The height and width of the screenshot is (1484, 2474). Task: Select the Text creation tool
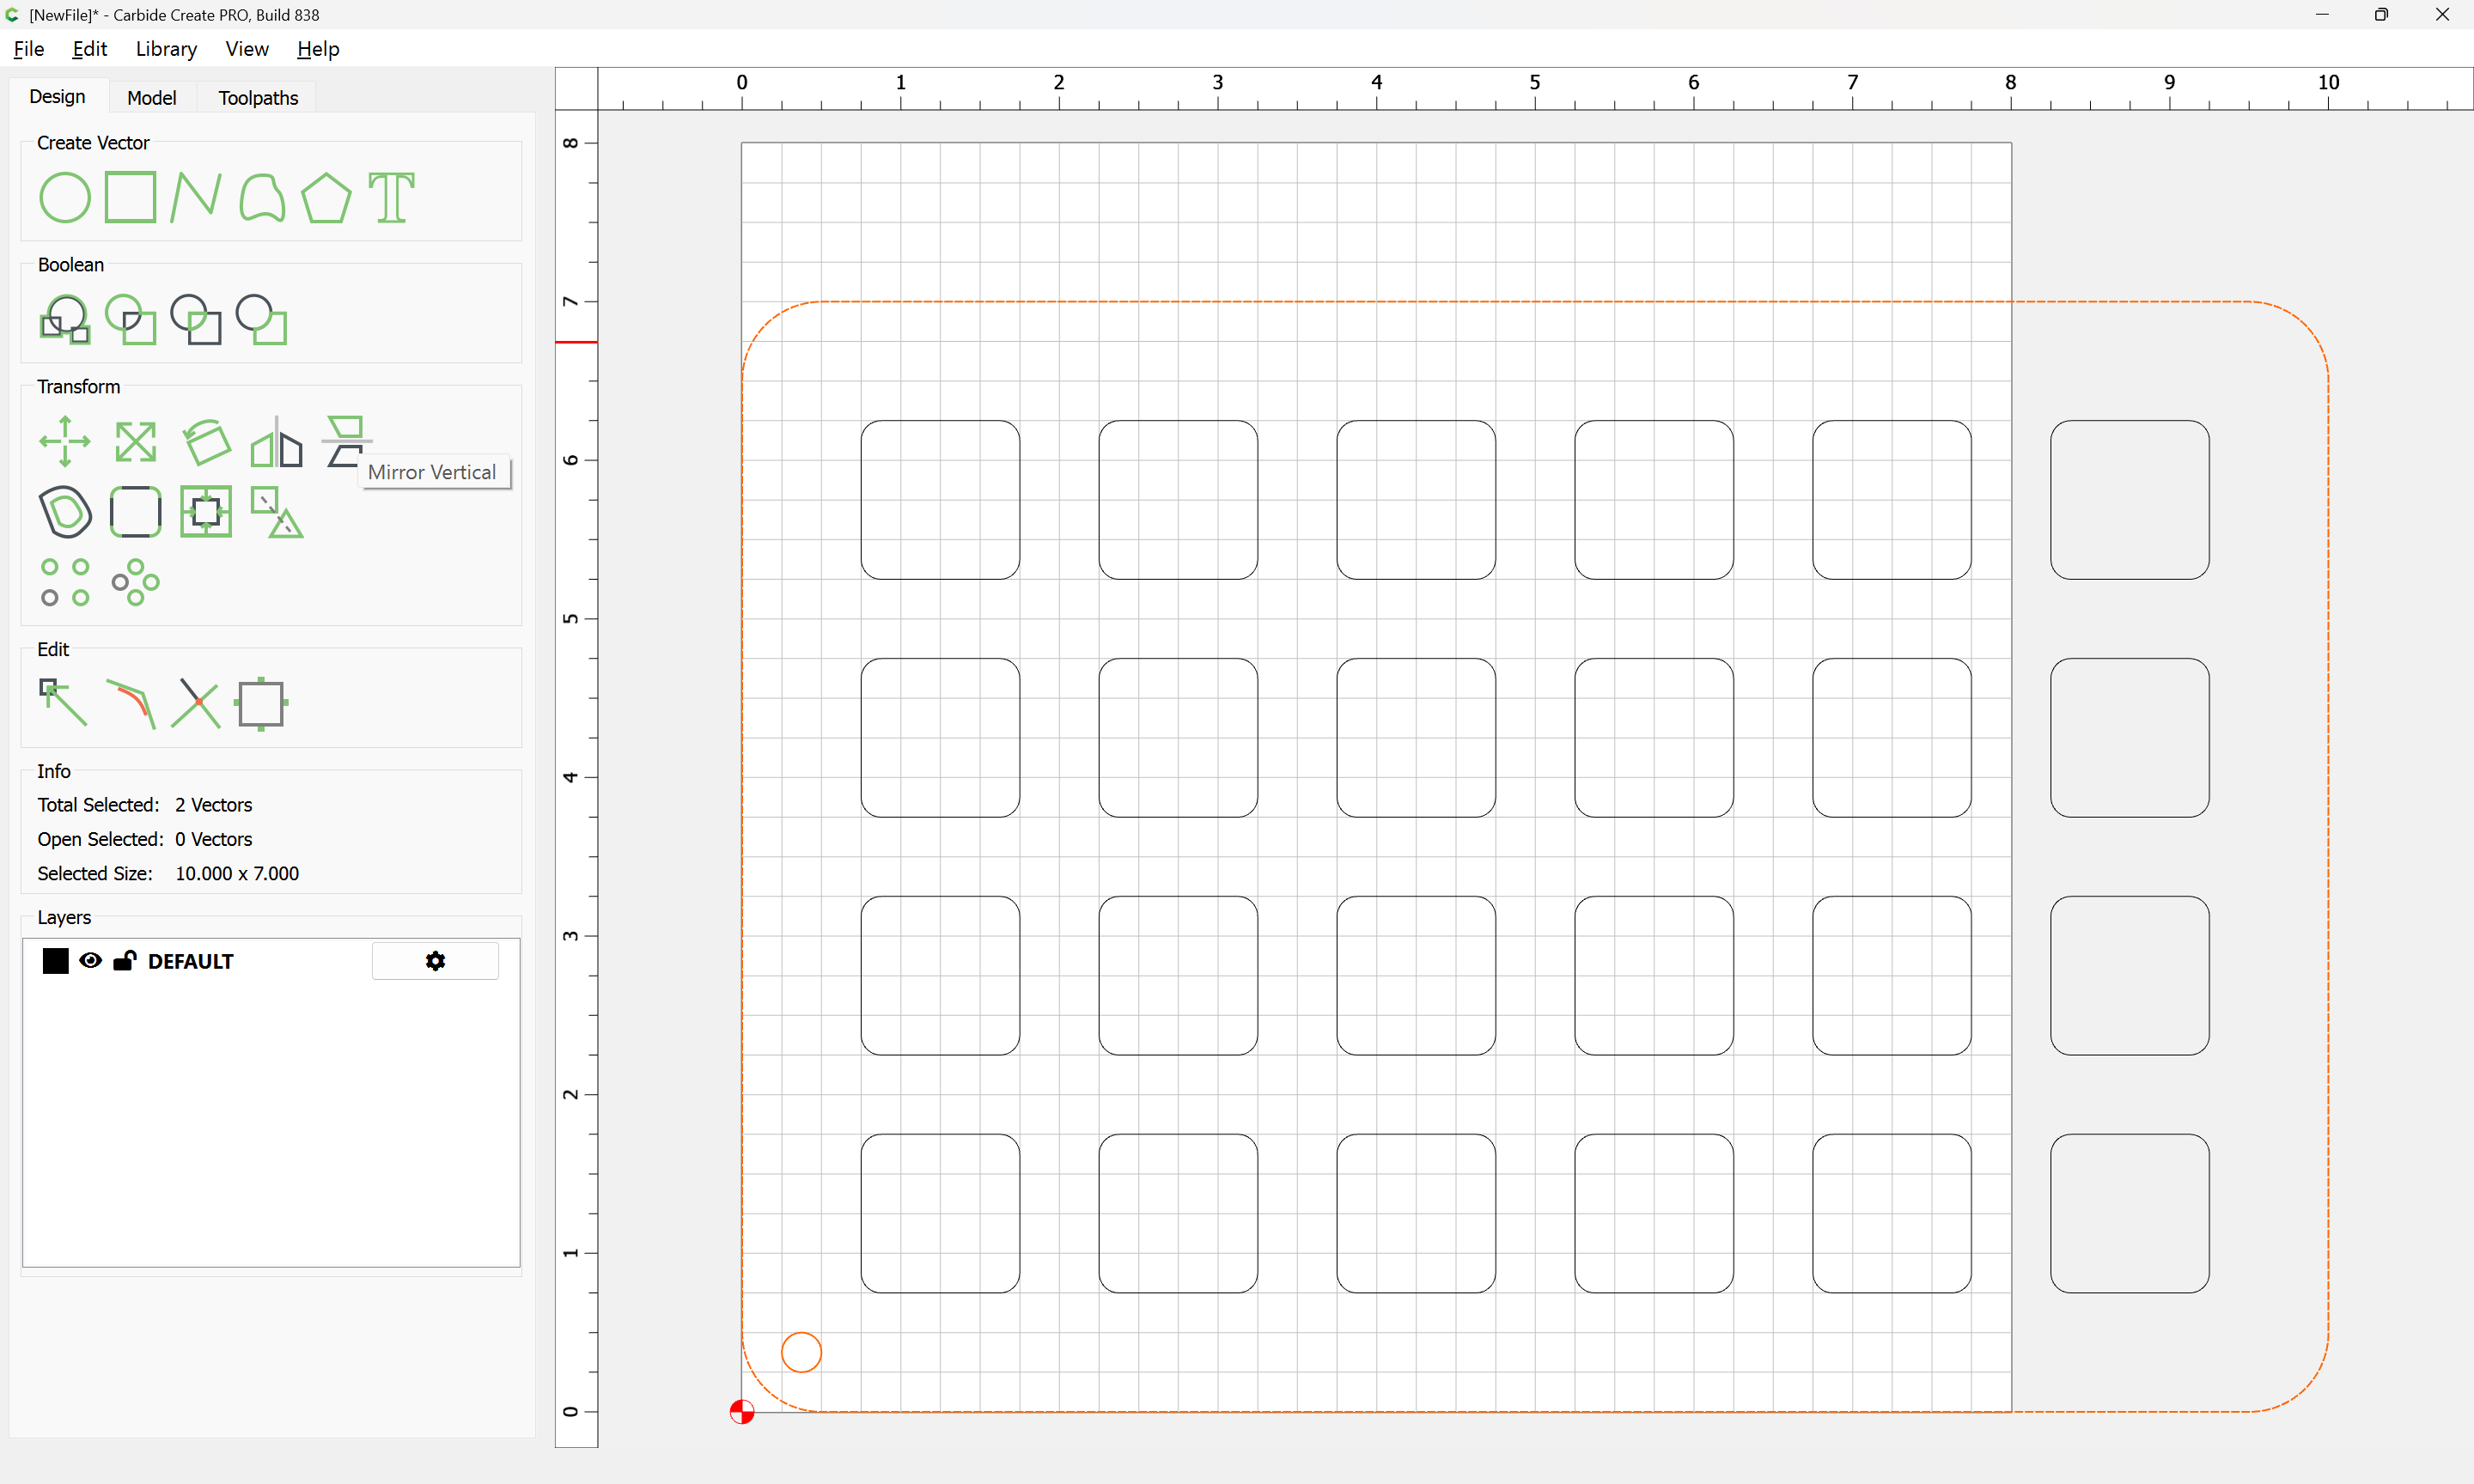[391, 197]
